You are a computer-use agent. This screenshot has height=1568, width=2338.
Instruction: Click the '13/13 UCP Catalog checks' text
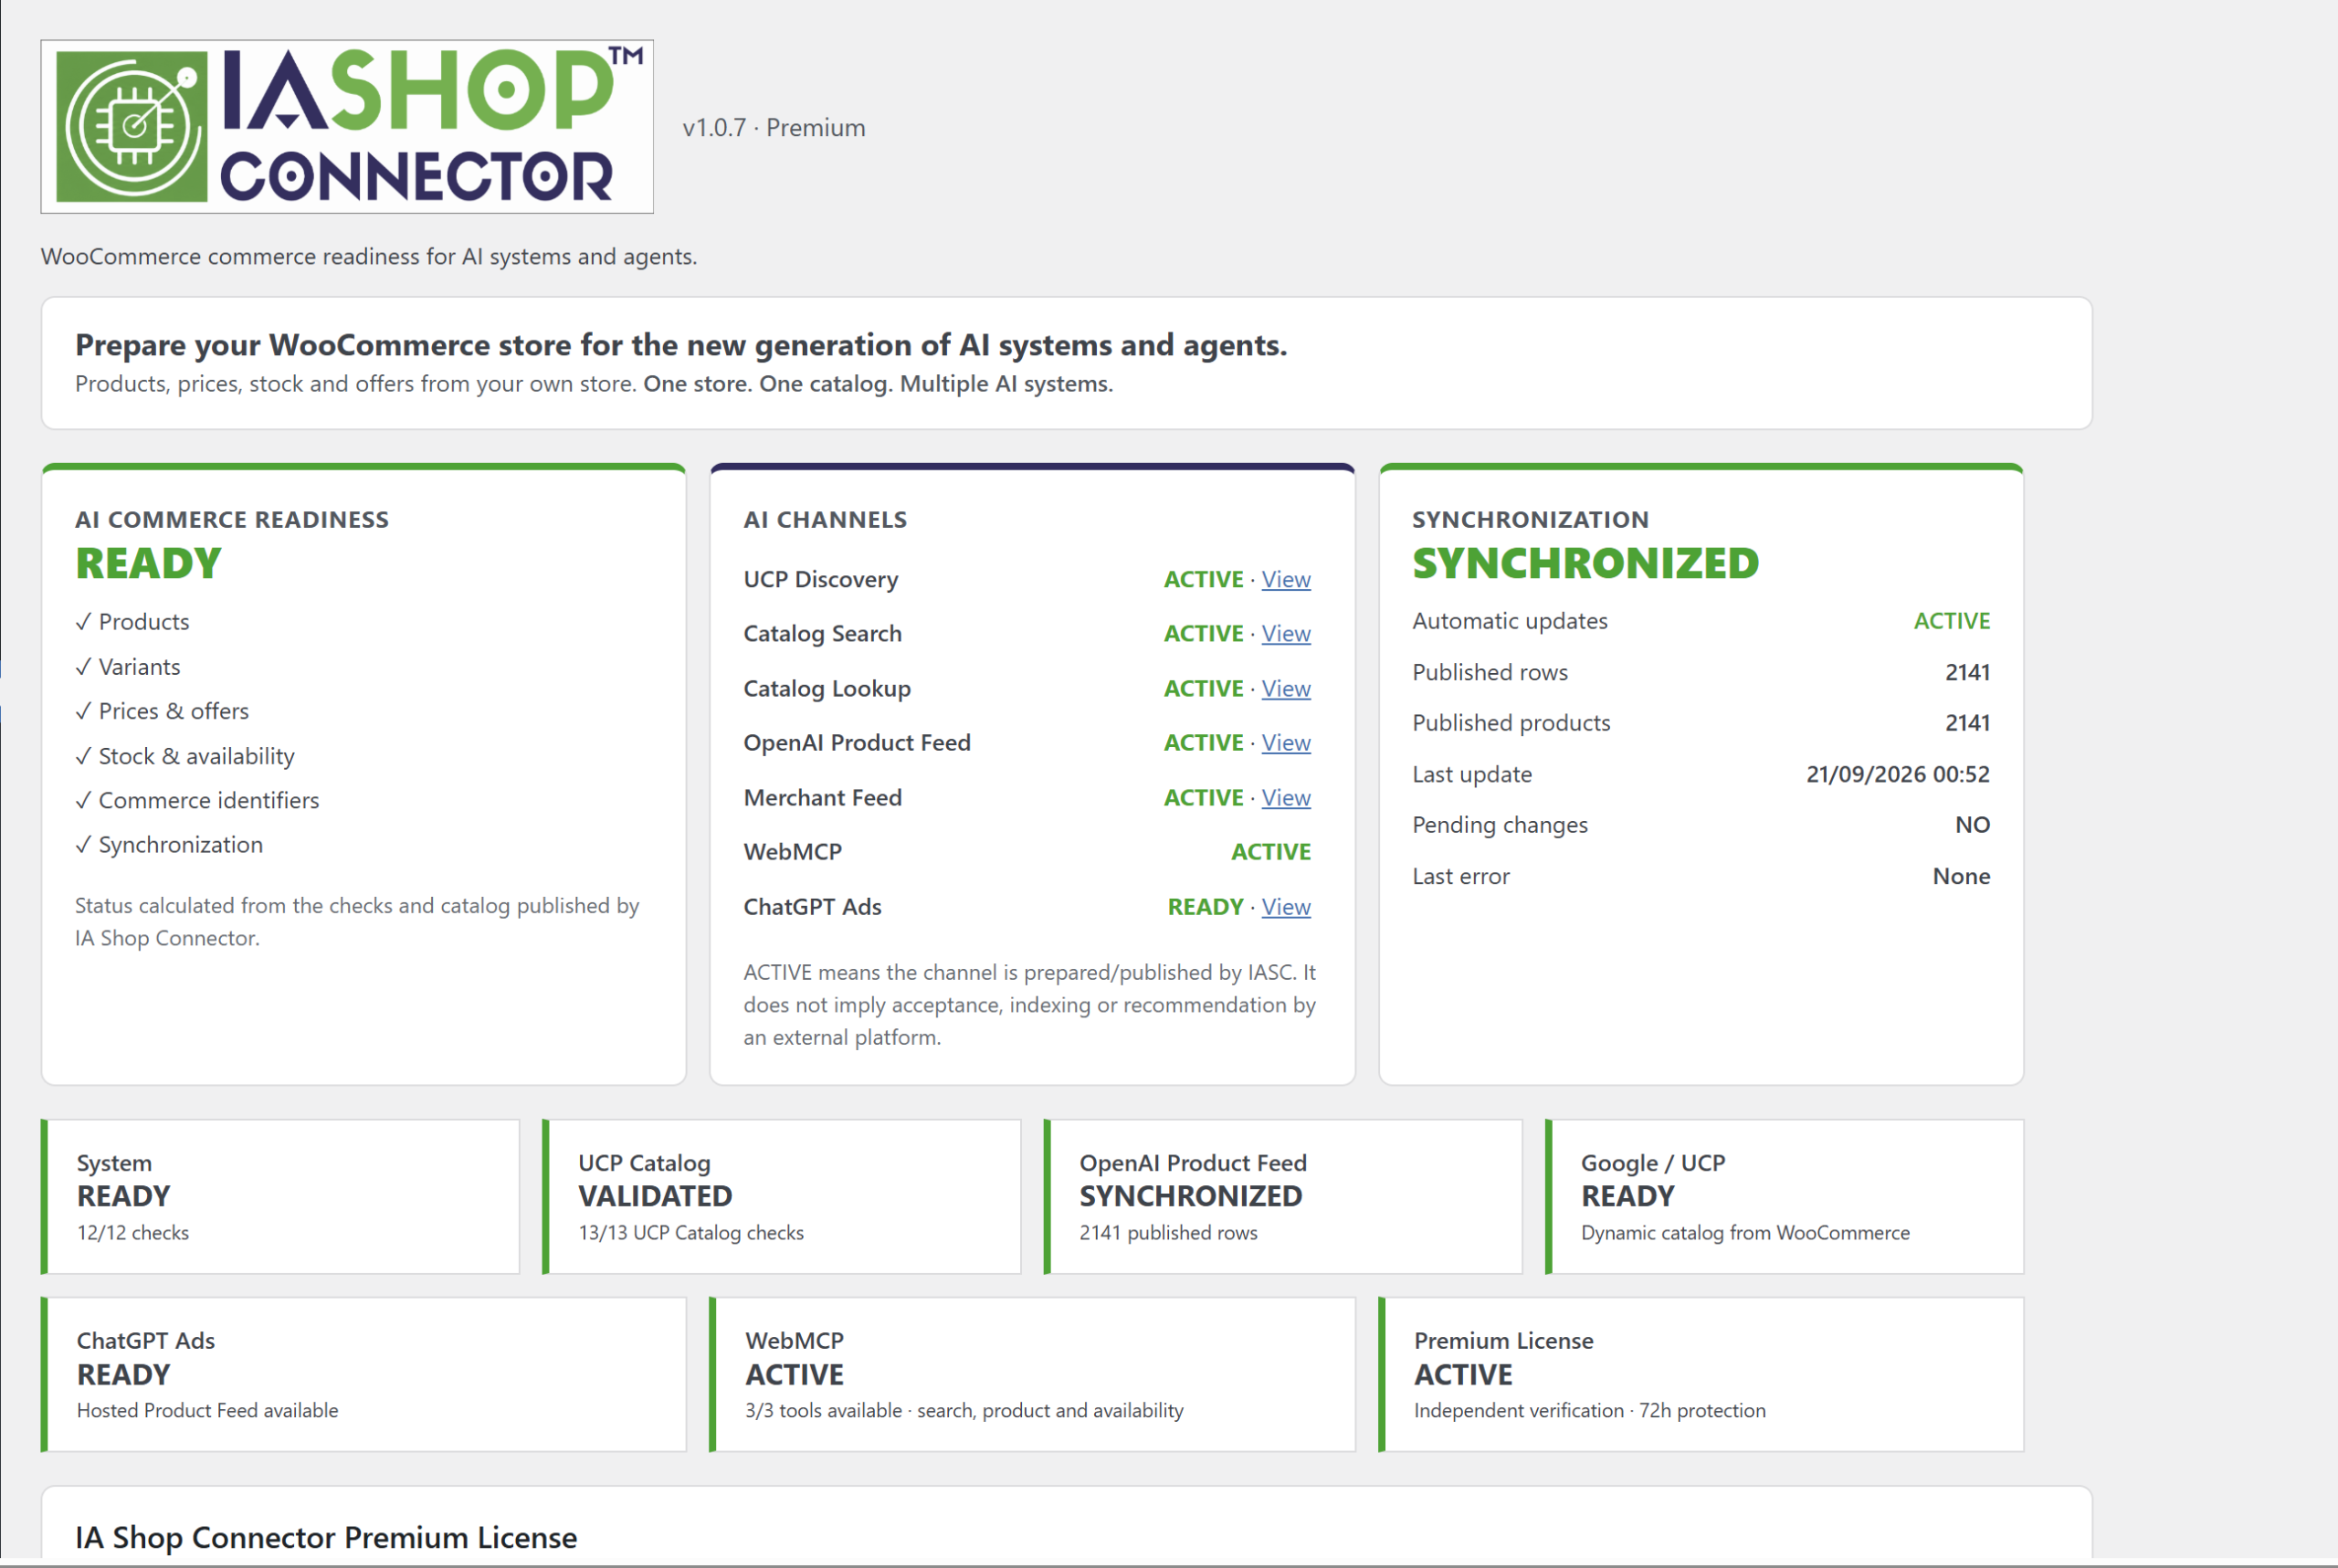click(x=691, y=1233)
